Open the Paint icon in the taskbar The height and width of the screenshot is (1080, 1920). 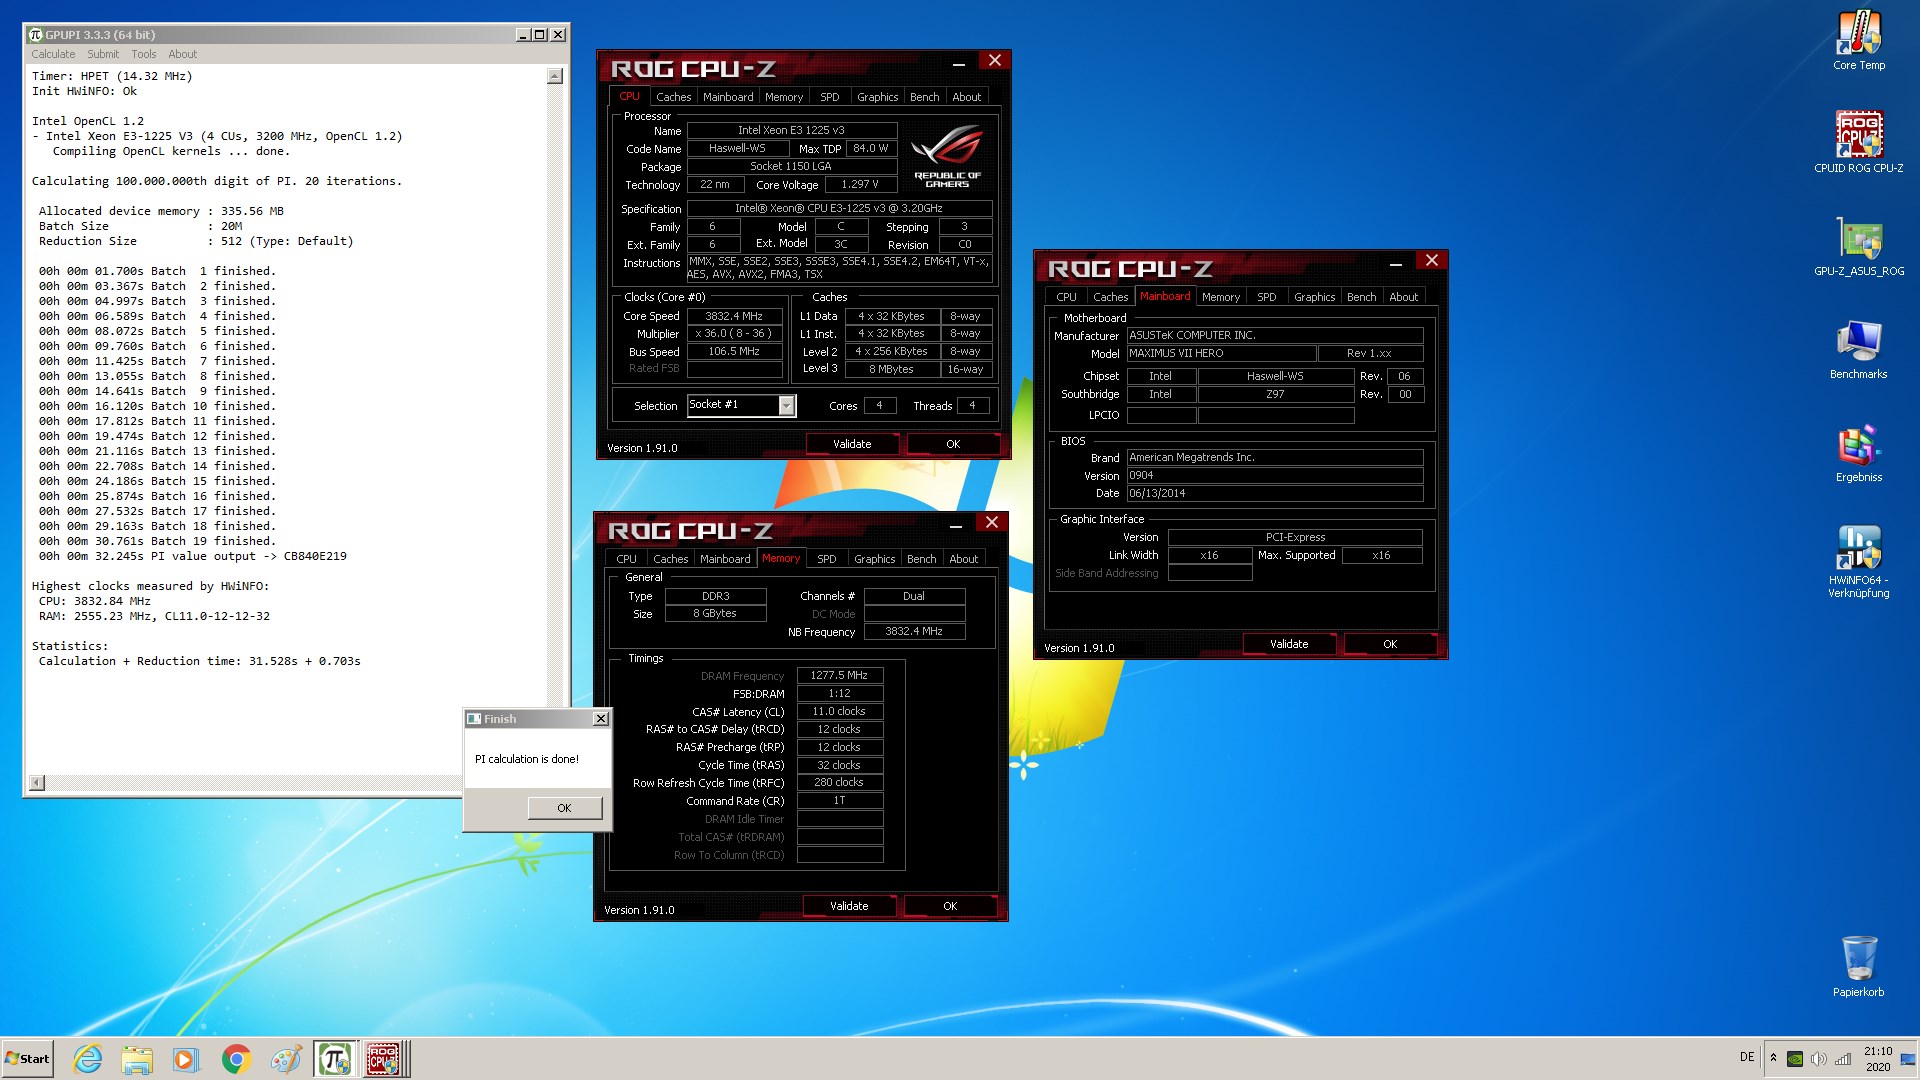click(x=286, y=1059)
